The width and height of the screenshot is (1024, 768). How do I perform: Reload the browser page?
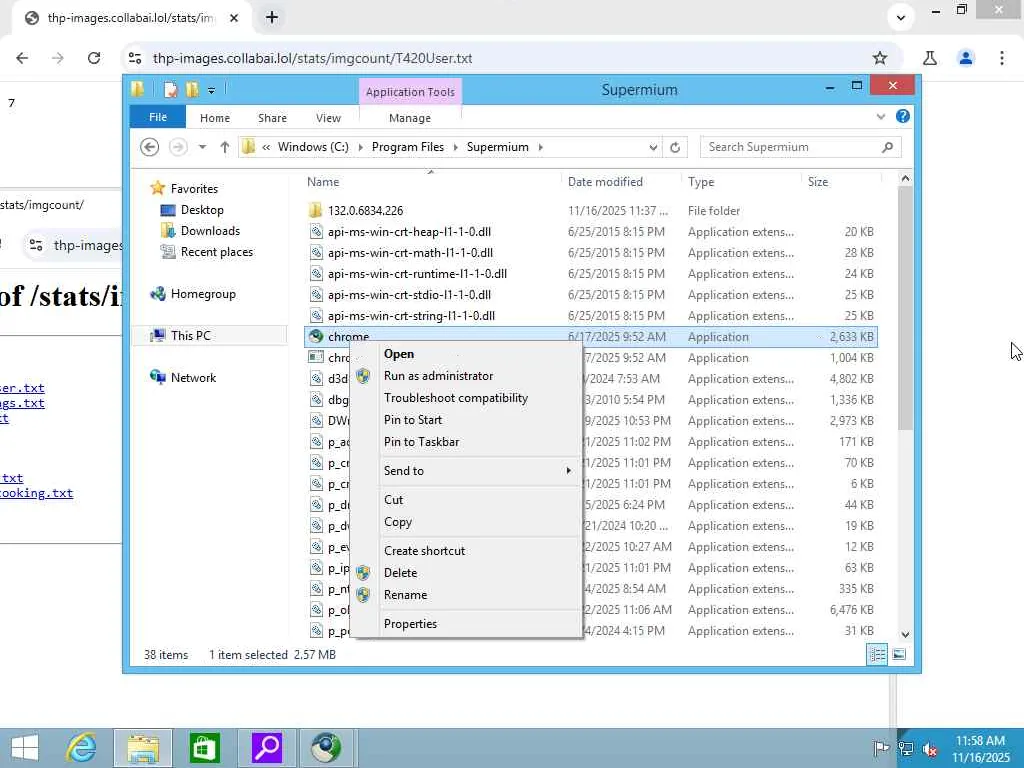[94, 58]
